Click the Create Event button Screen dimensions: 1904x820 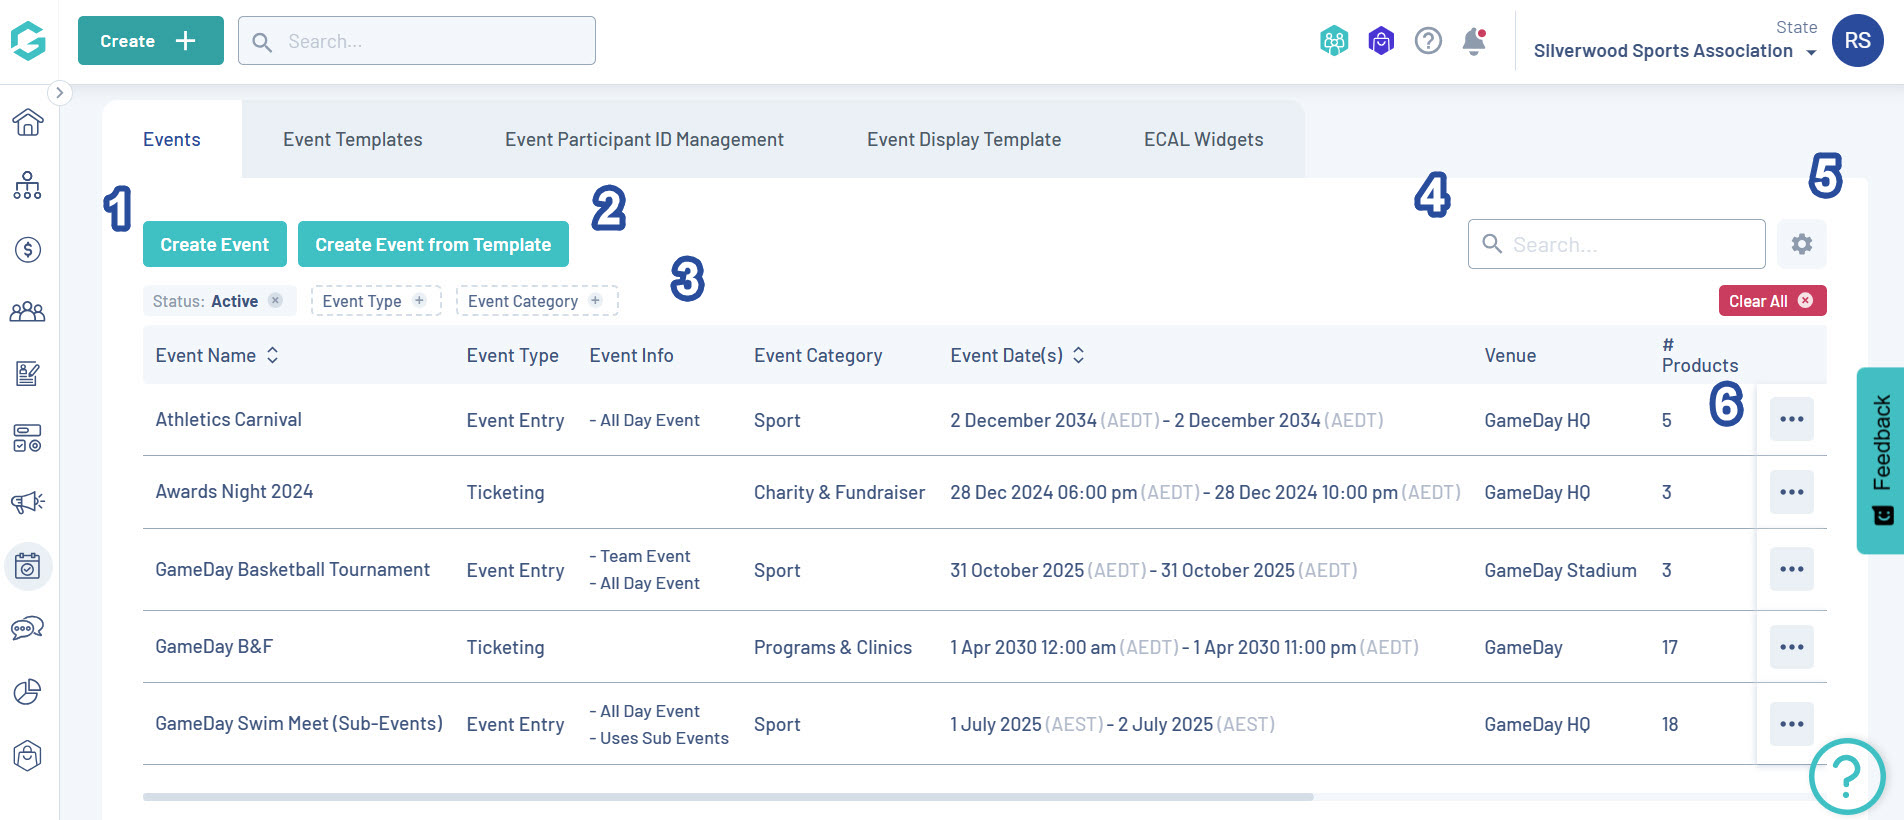coord(215,244)
